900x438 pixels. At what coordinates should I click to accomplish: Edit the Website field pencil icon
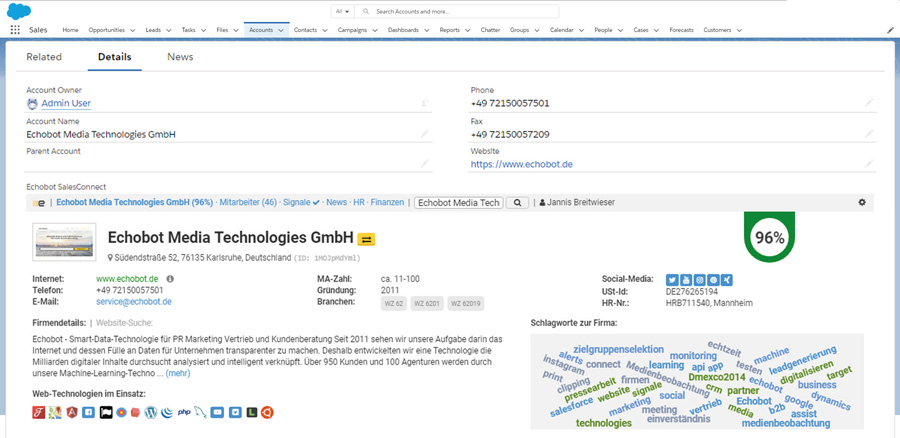tap(870, 164)
